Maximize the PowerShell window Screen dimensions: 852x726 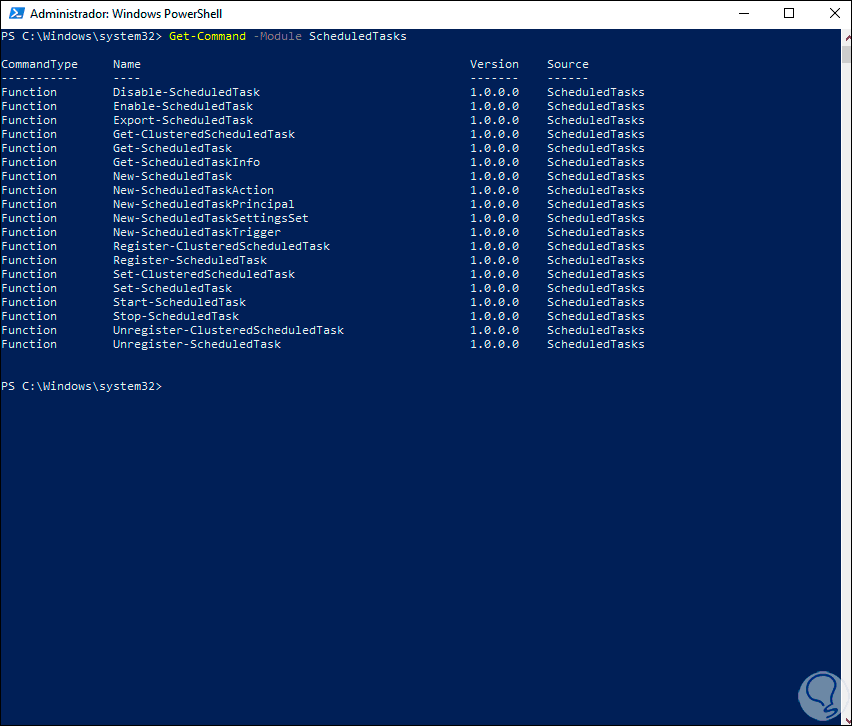(x=789, y=13)
